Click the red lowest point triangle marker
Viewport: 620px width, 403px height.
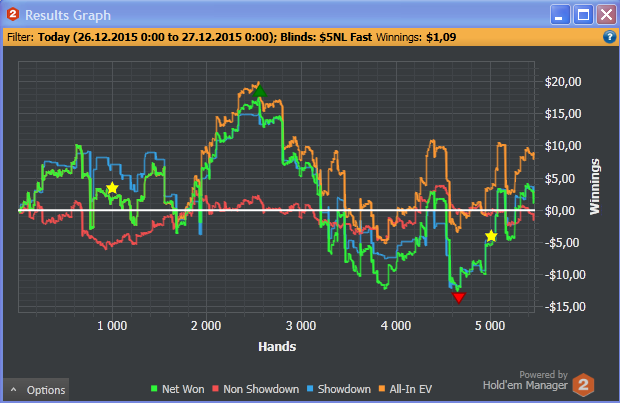click(459, 297)
